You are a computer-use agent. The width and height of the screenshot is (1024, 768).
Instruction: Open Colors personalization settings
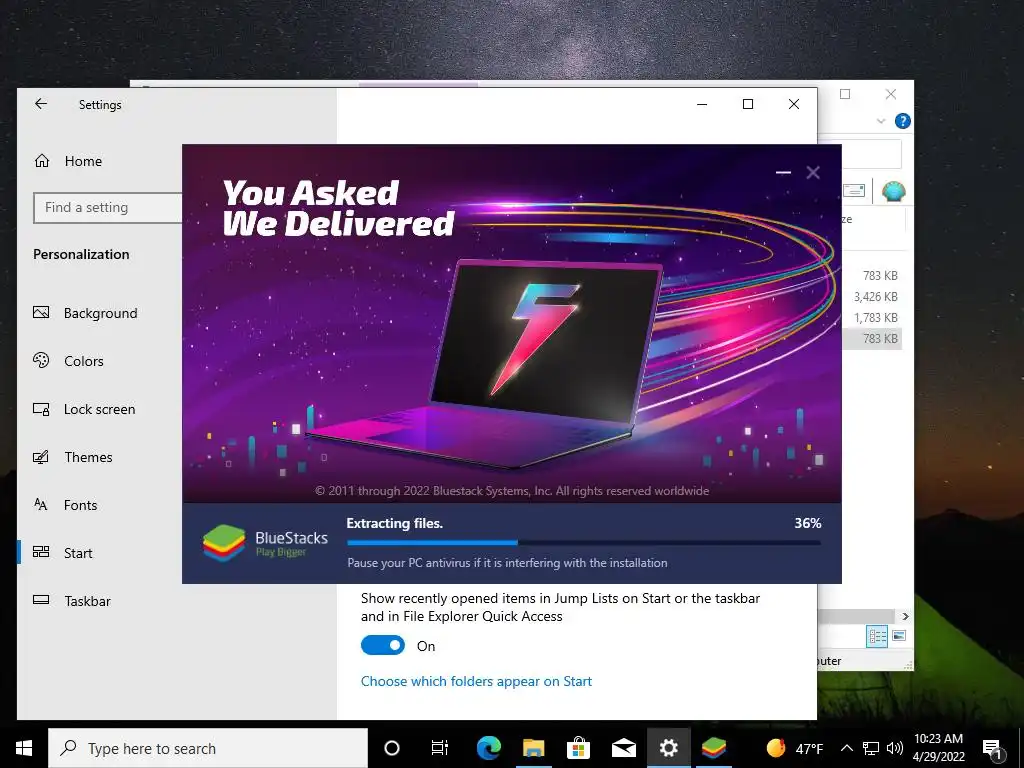pyautogui.click(x=84, y=361)
